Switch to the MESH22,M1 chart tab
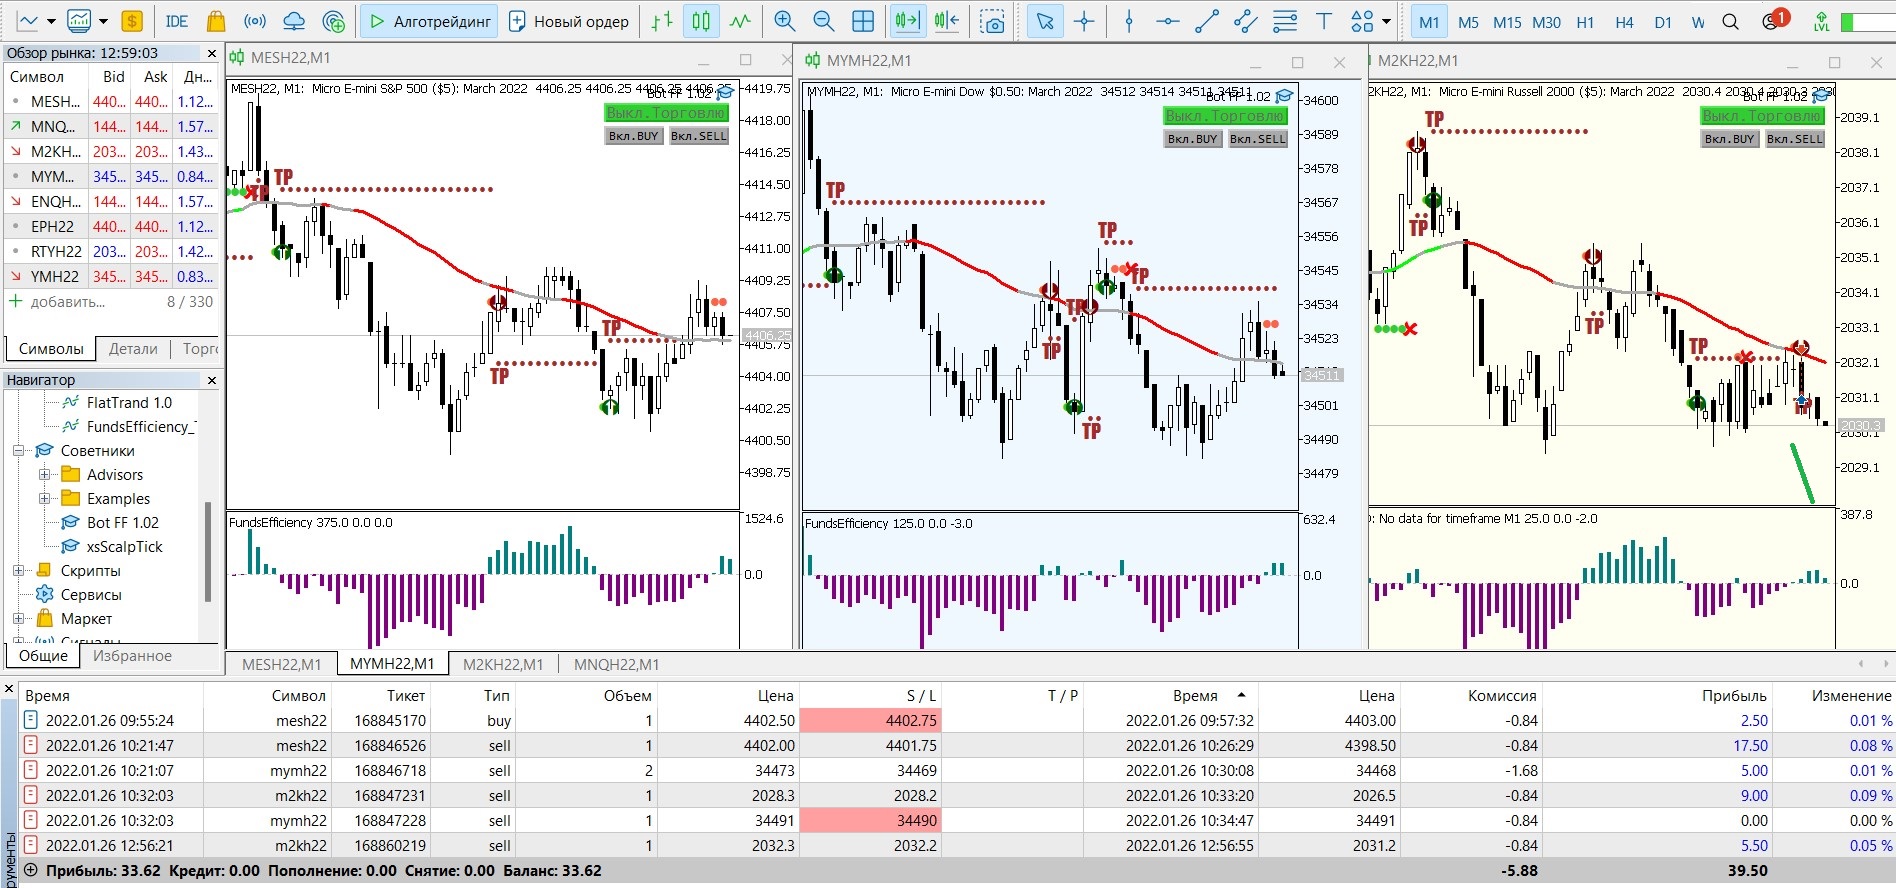The height and width of the screenshot is (888, 1896). (281, 664)
